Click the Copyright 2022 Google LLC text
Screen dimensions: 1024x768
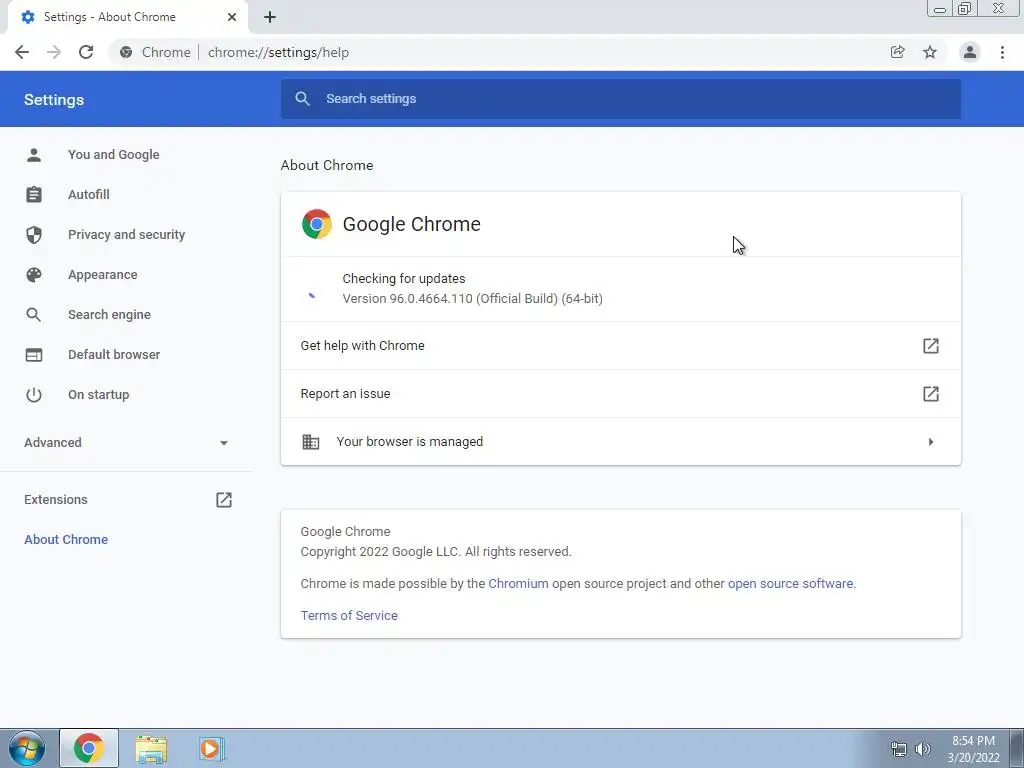[436, 552]
